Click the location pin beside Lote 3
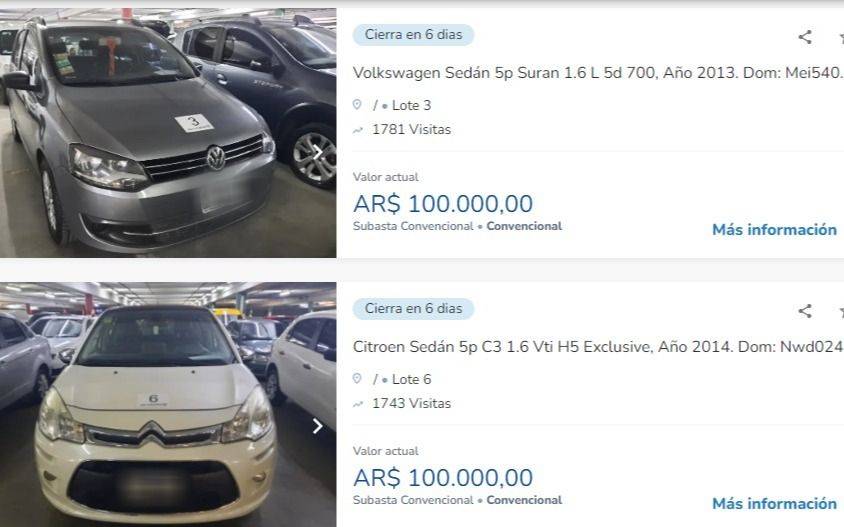The height and width of the screenshot is (527, 844). click(x=357, y=104)
